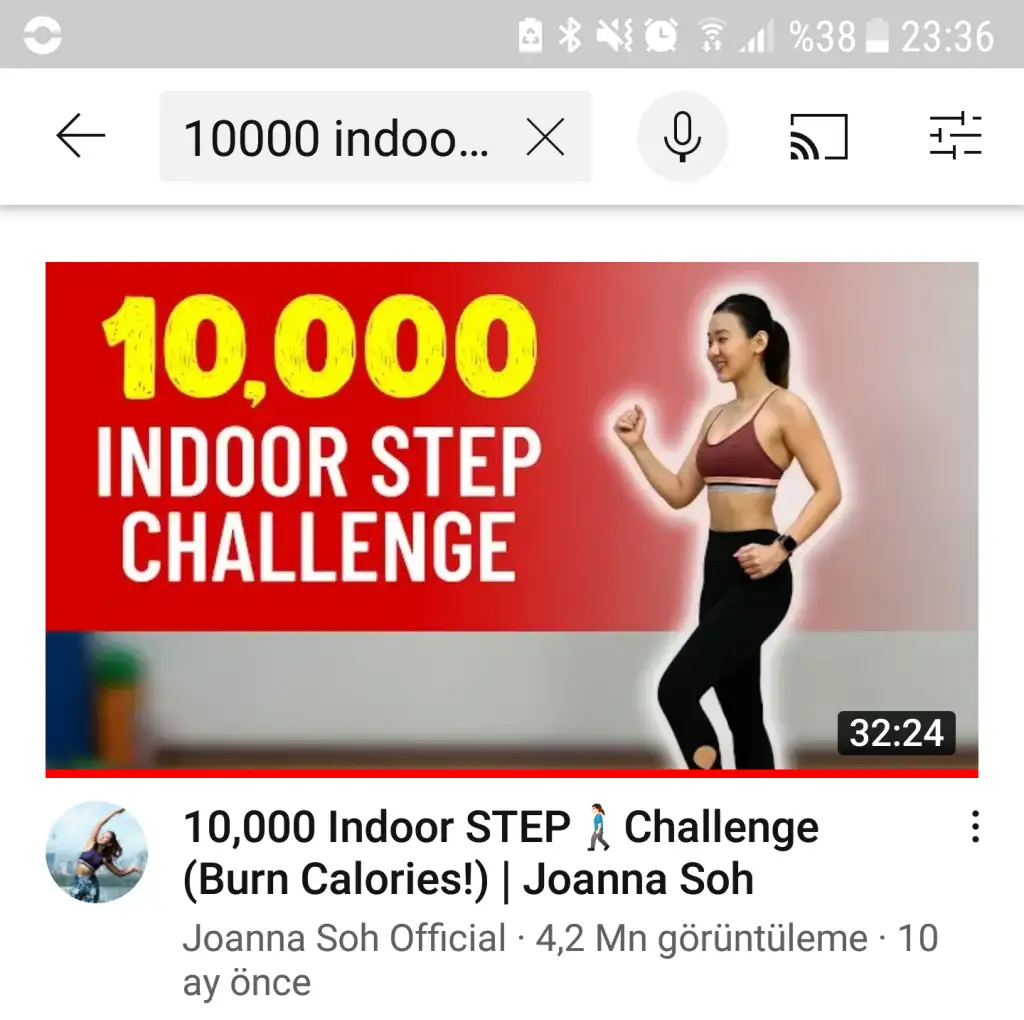Tap the Wi-Fi status icon
The width and height of the screenshot is (1024, 1020).
click(x=712, y=35)
